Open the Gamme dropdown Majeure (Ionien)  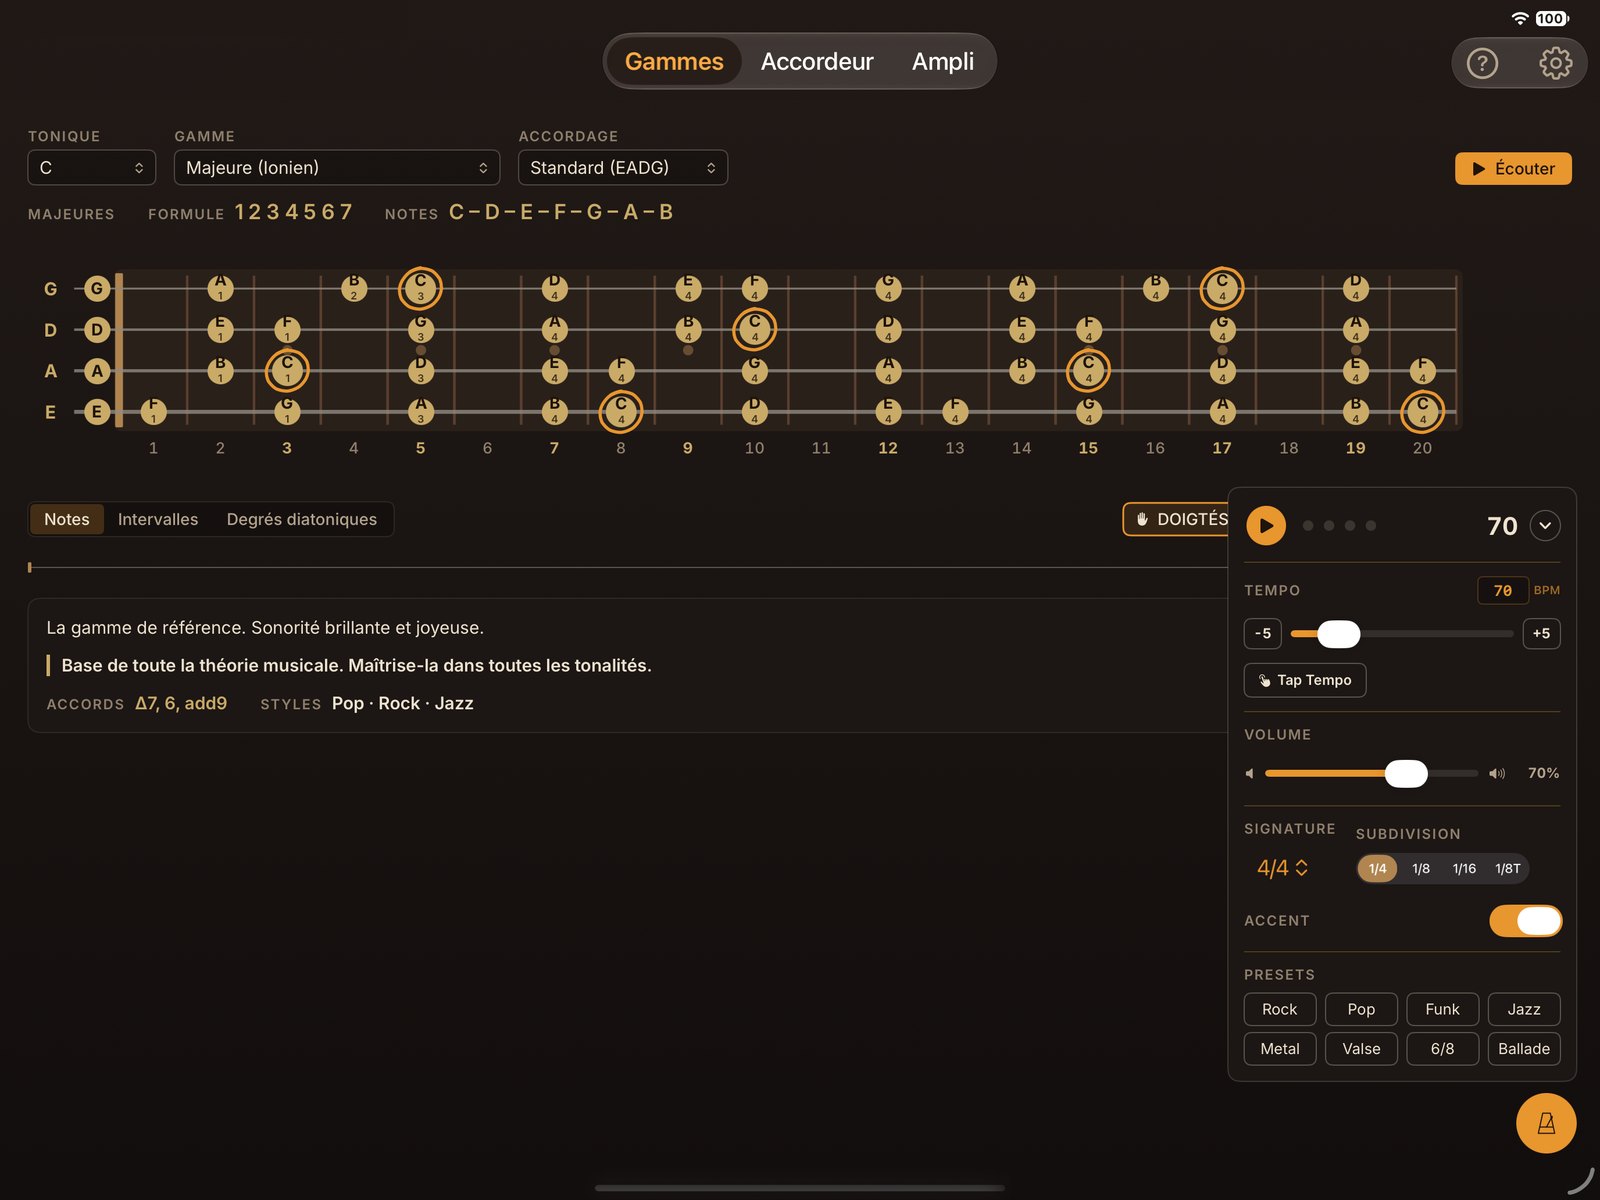click(x=337, y=168)
